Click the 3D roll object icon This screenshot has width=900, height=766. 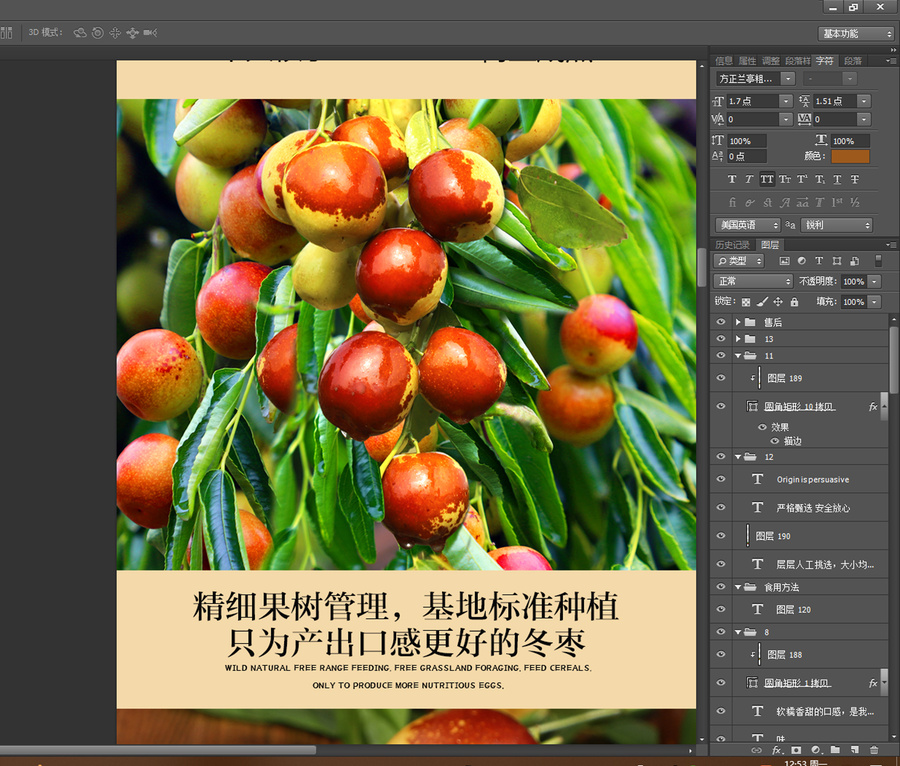98,33
